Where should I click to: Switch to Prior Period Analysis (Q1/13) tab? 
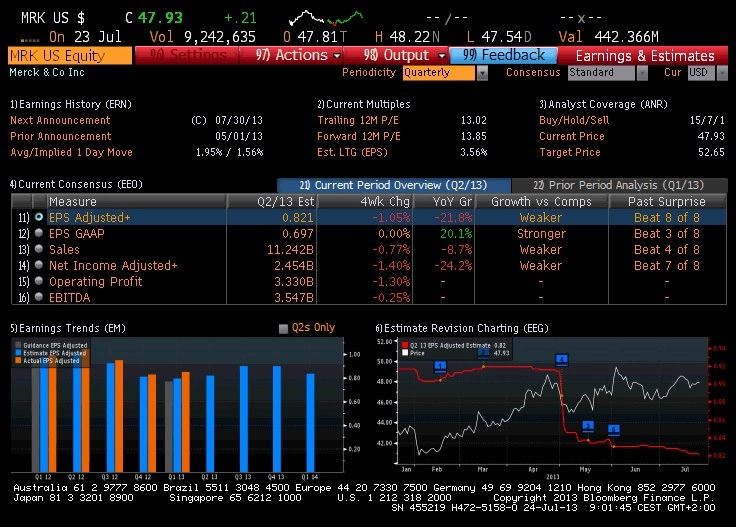tap(619, 185)
